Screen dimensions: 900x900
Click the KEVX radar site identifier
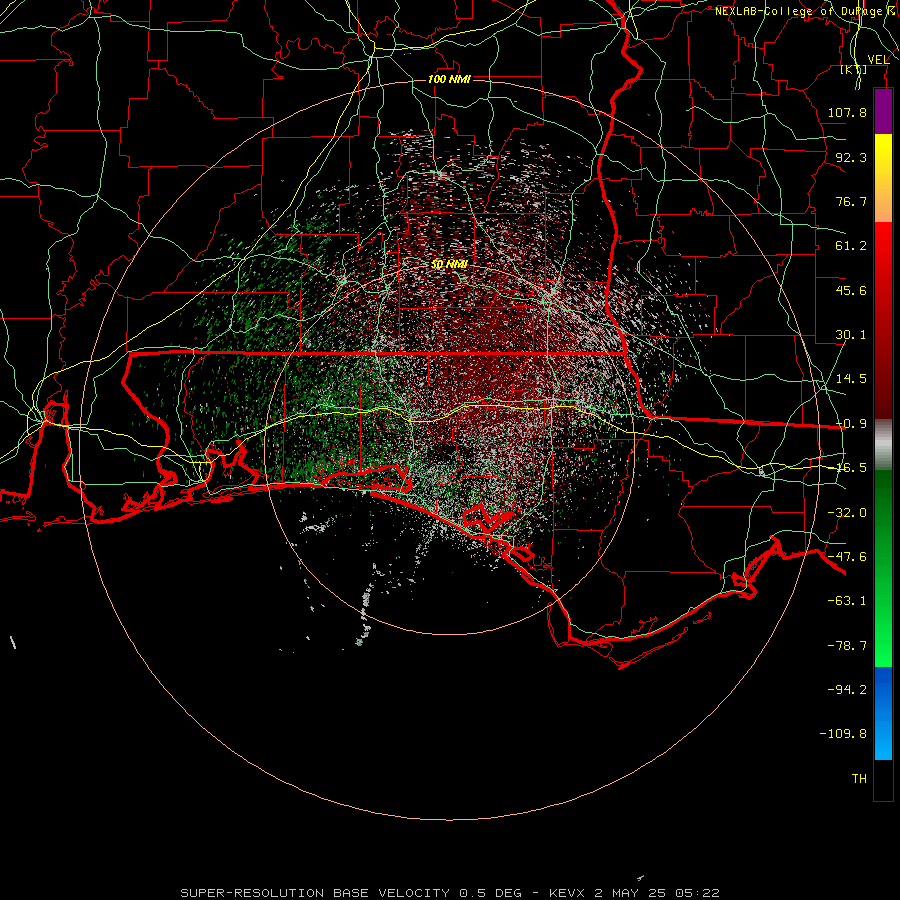567,893
